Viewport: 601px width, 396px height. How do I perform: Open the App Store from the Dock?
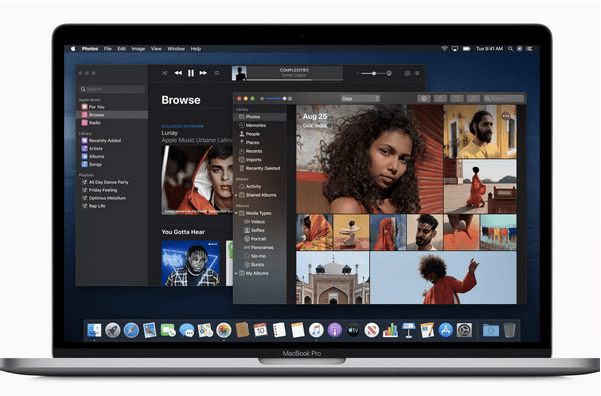[x=445, y=330]
